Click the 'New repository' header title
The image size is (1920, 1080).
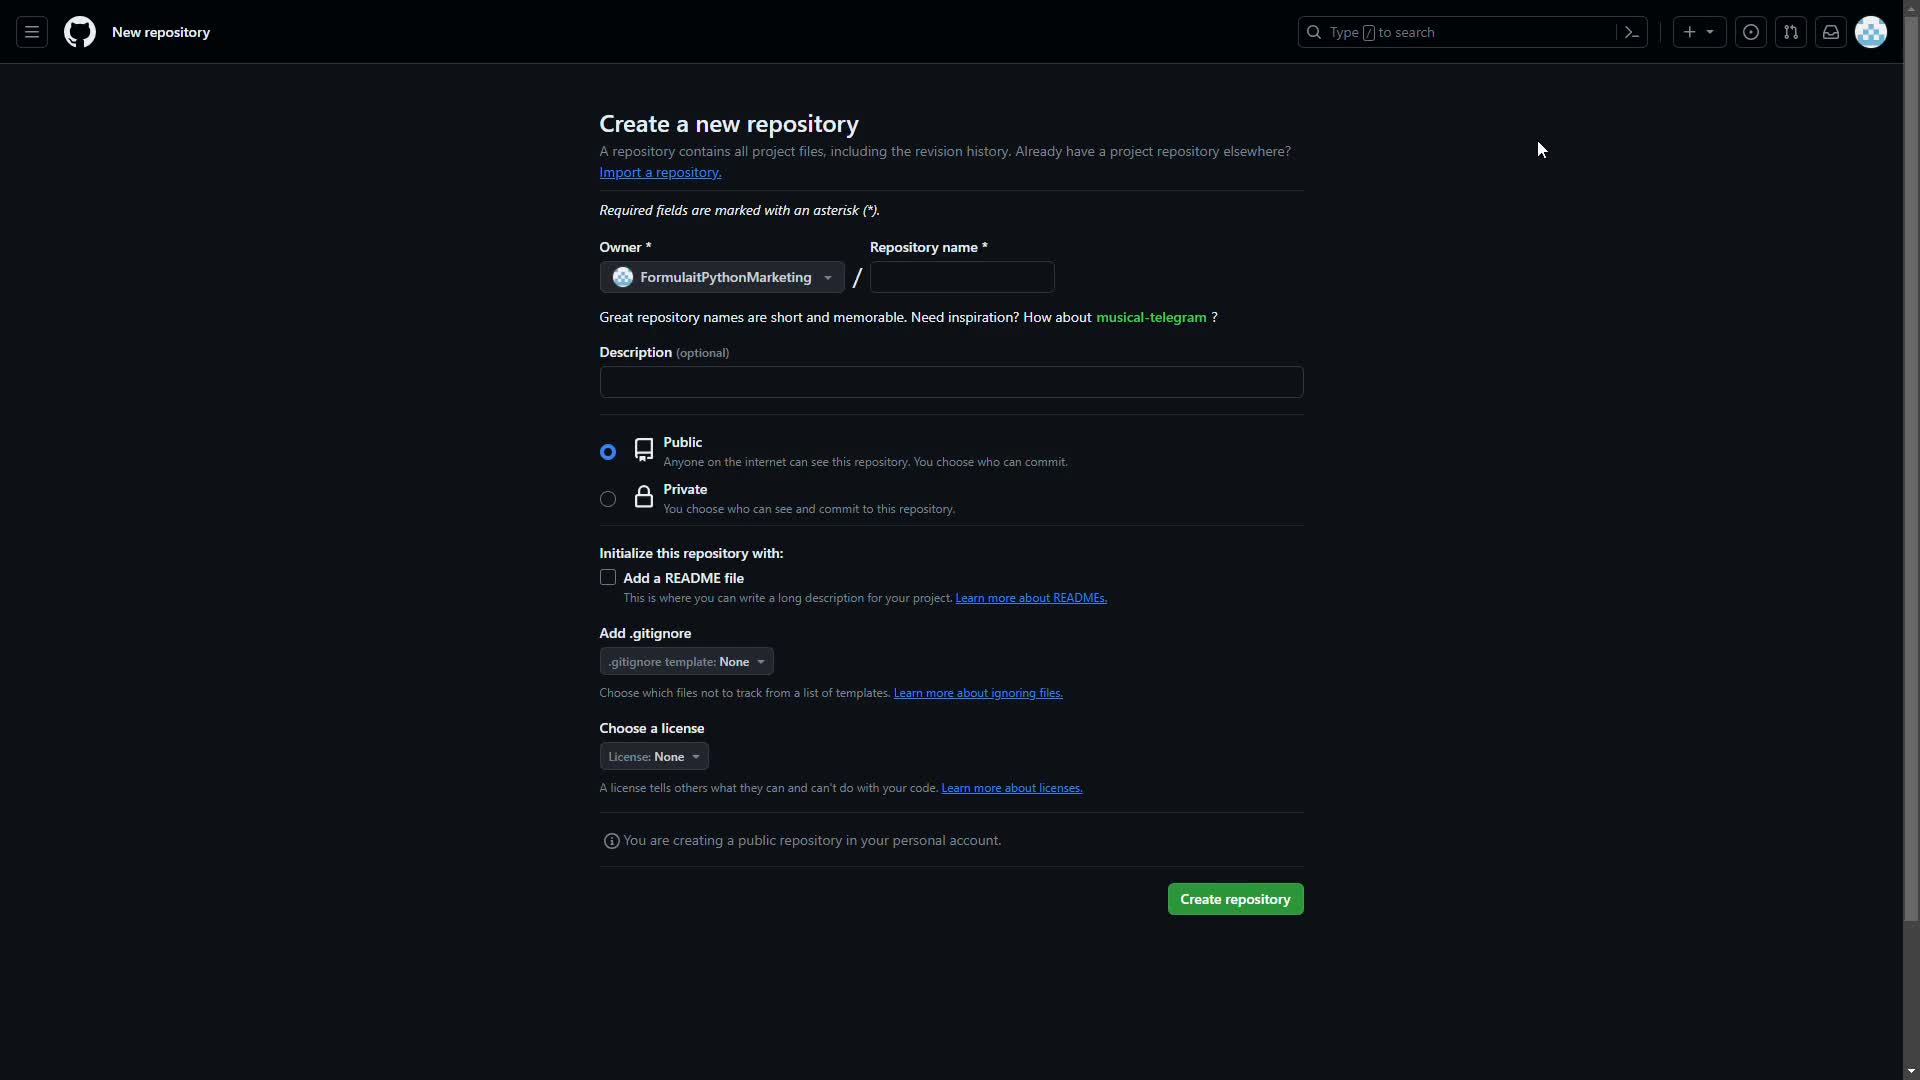click(x=161, y=32)
